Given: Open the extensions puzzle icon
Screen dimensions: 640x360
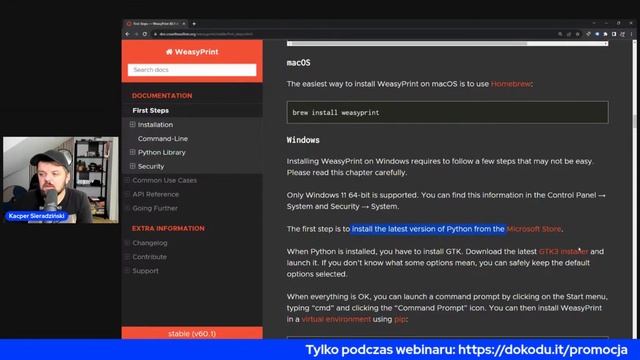Looking at the screenshot, I should pyautogui.click(x=605, y=34).
